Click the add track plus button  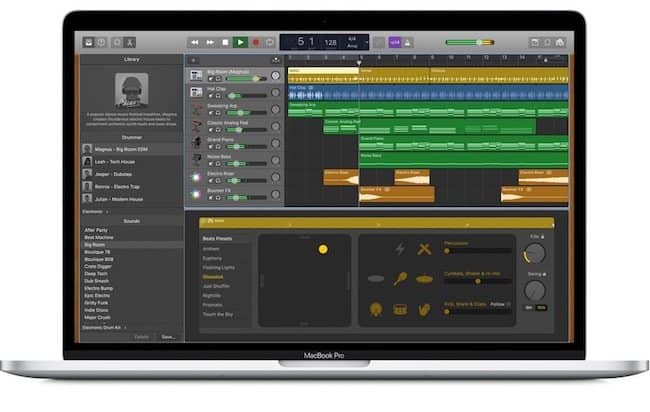click(x=193, y=61)
